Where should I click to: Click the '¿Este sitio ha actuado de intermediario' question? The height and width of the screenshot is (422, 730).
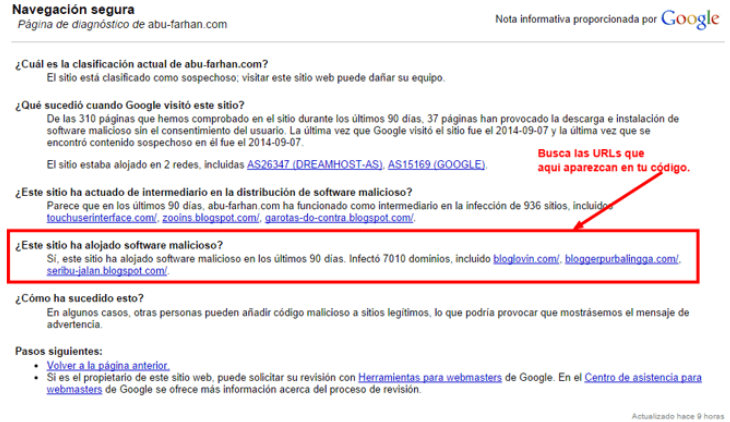(214, 192)
